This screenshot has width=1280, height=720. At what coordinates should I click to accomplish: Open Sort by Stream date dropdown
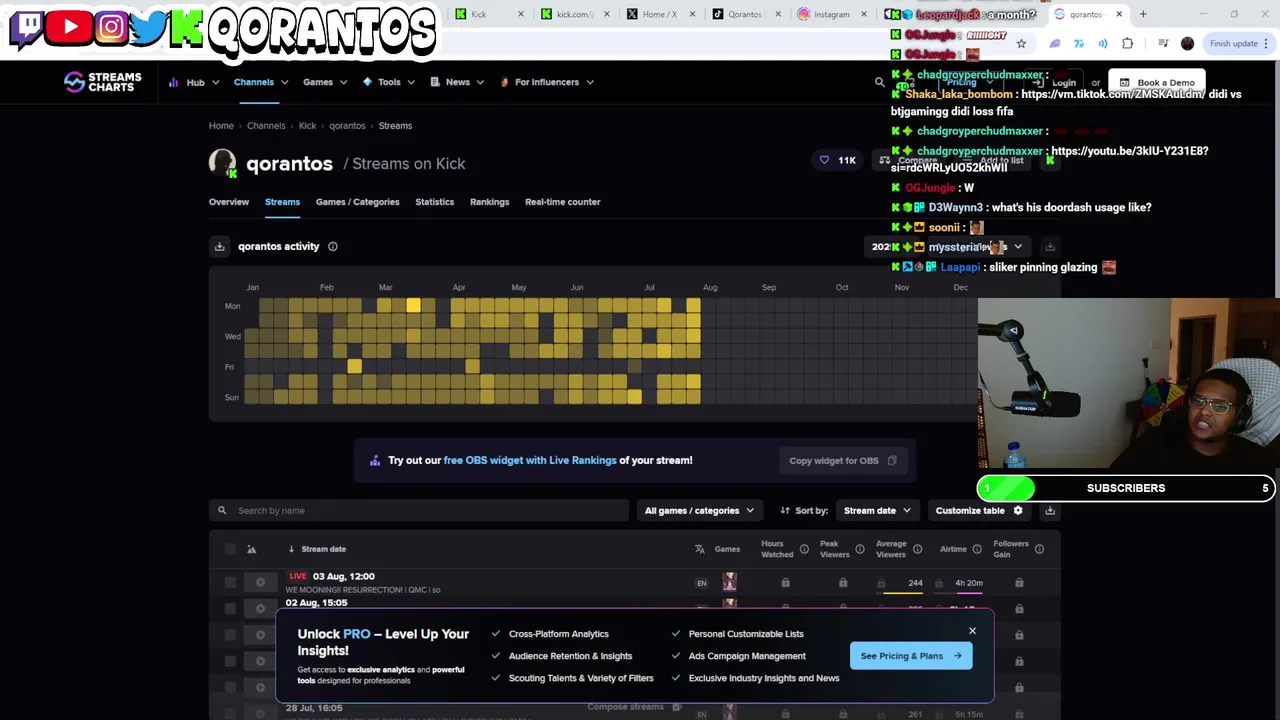point(877,511)
